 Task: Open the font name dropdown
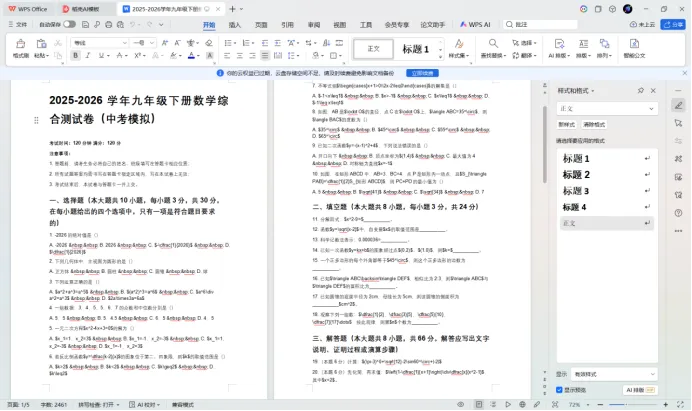tap(124, 43)
